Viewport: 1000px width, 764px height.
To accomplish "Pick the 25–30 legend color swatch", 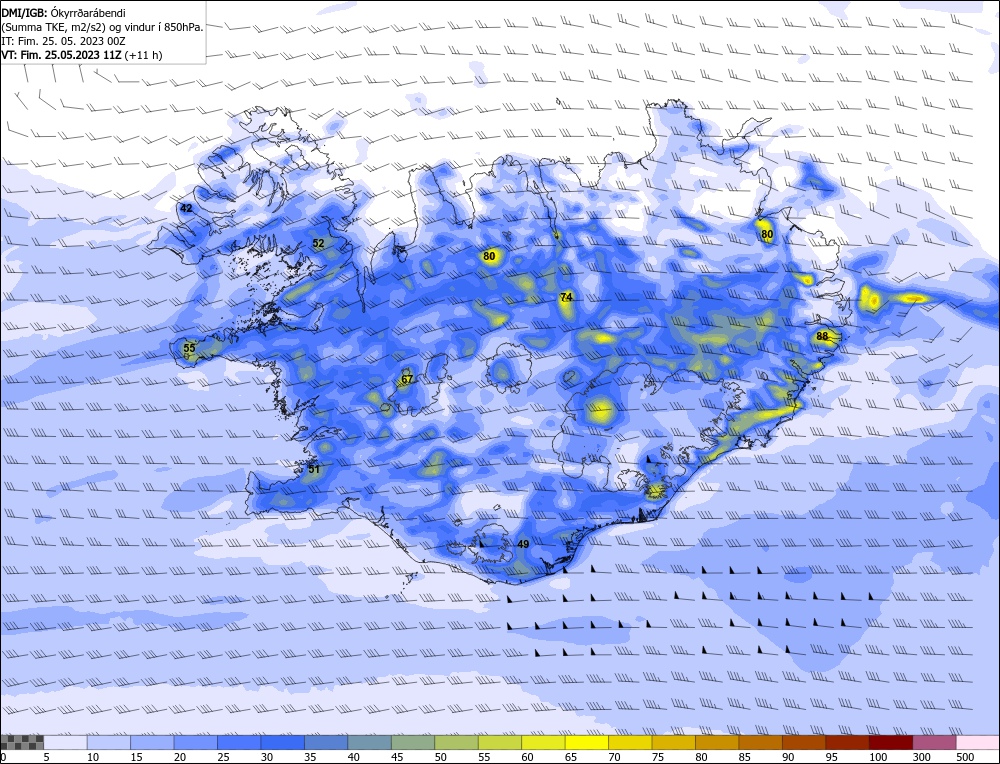I will 239,742.
